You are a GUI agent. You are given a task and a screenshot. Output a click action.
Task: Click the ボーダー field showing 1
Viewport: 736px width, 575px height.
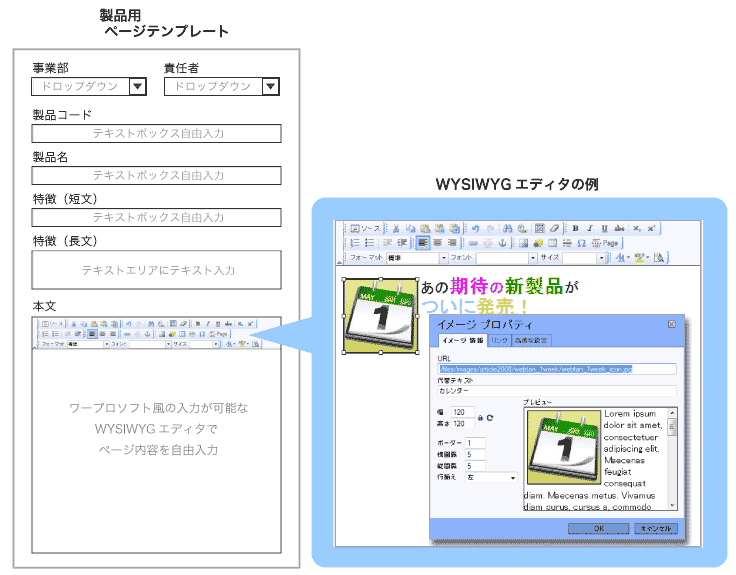475,443
